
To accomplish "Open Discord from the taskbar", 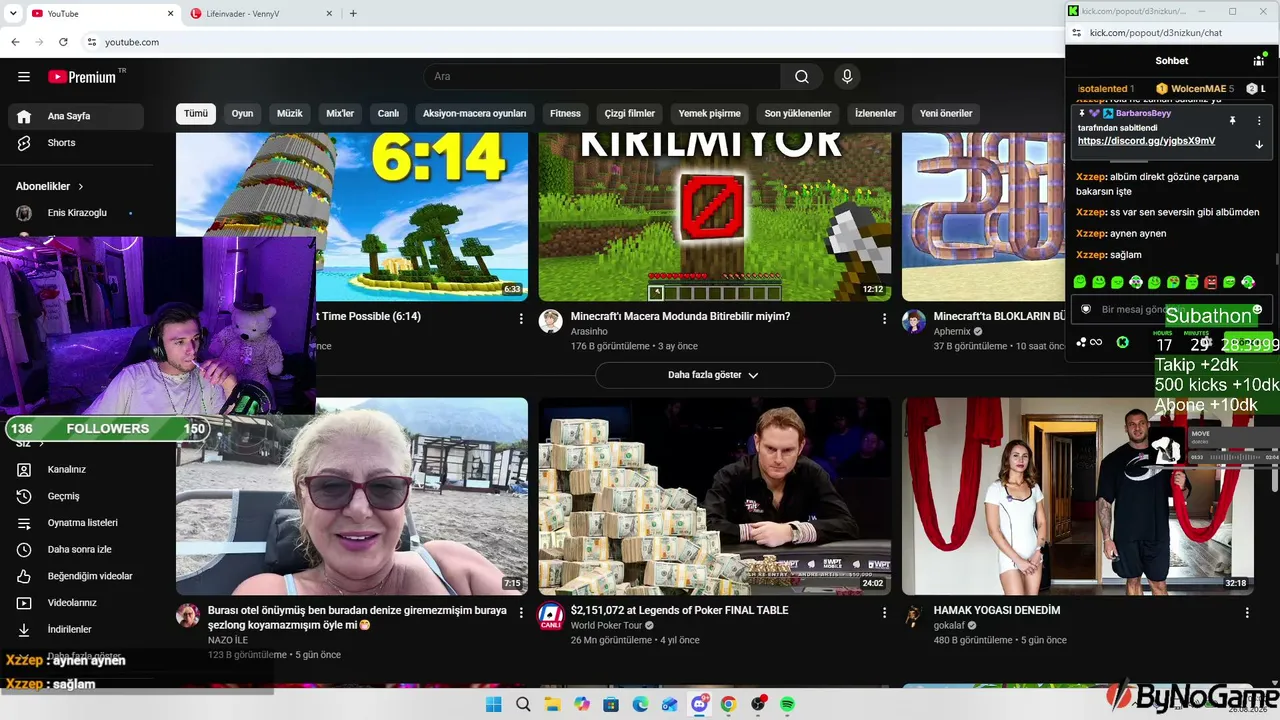I will [x=700, y=704].
